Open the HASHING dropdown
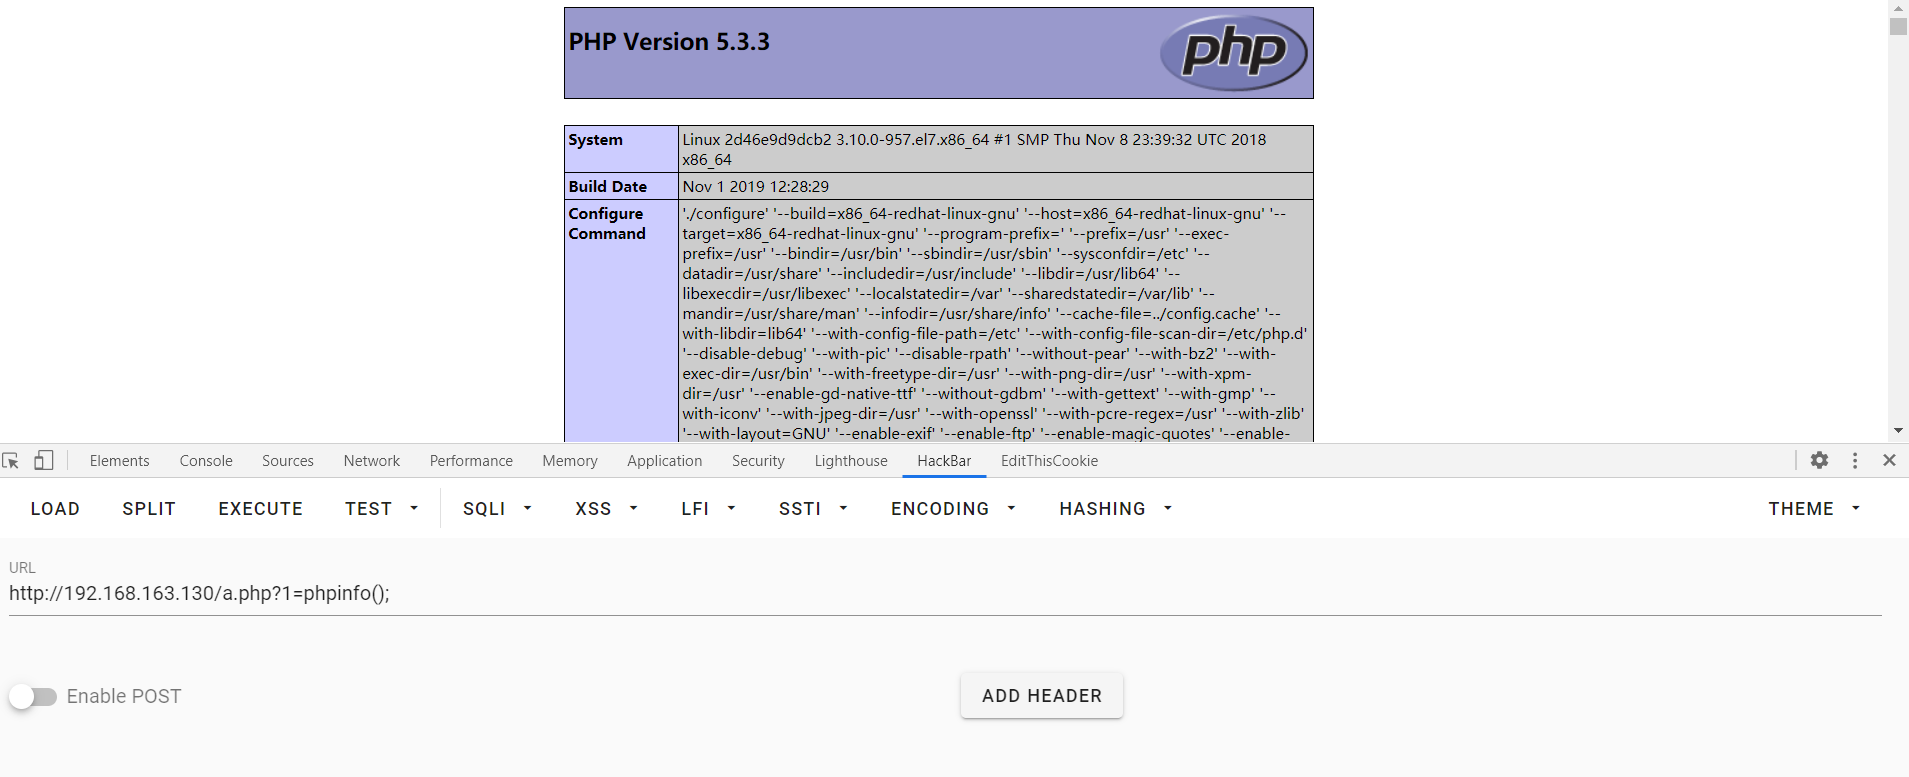 point(1115,508)
